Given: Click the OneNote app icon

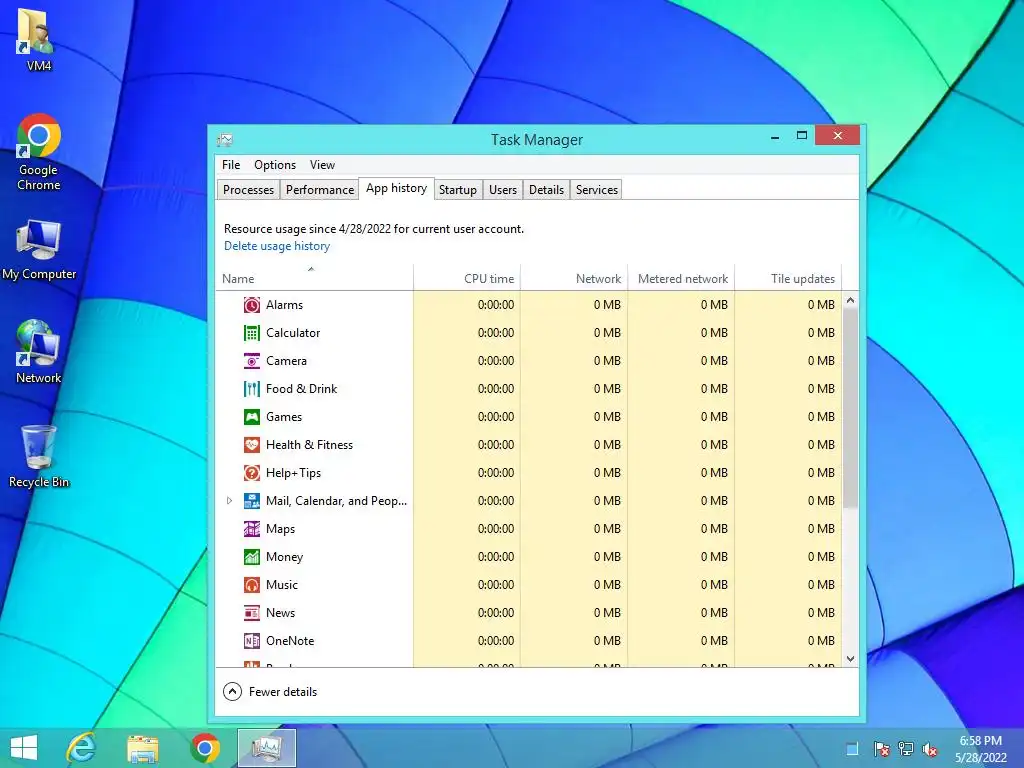Looking at the screenshot, I should pyautogui.click(x=251, y=641).
